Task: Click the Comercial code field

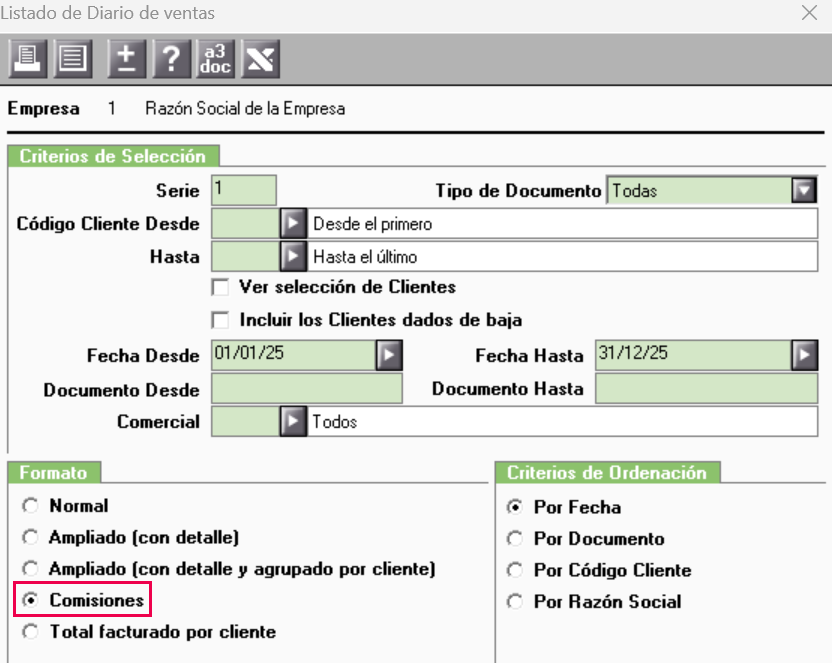Action: tap(246, 422)
